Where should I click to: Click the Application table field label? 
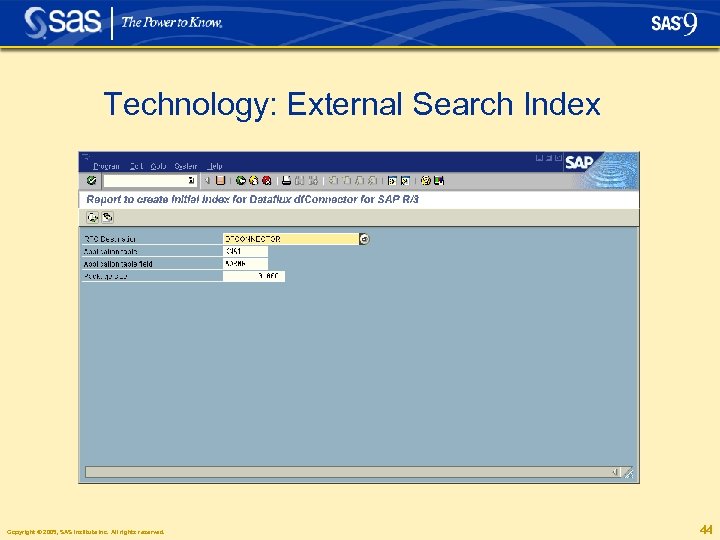click(118, 264)
